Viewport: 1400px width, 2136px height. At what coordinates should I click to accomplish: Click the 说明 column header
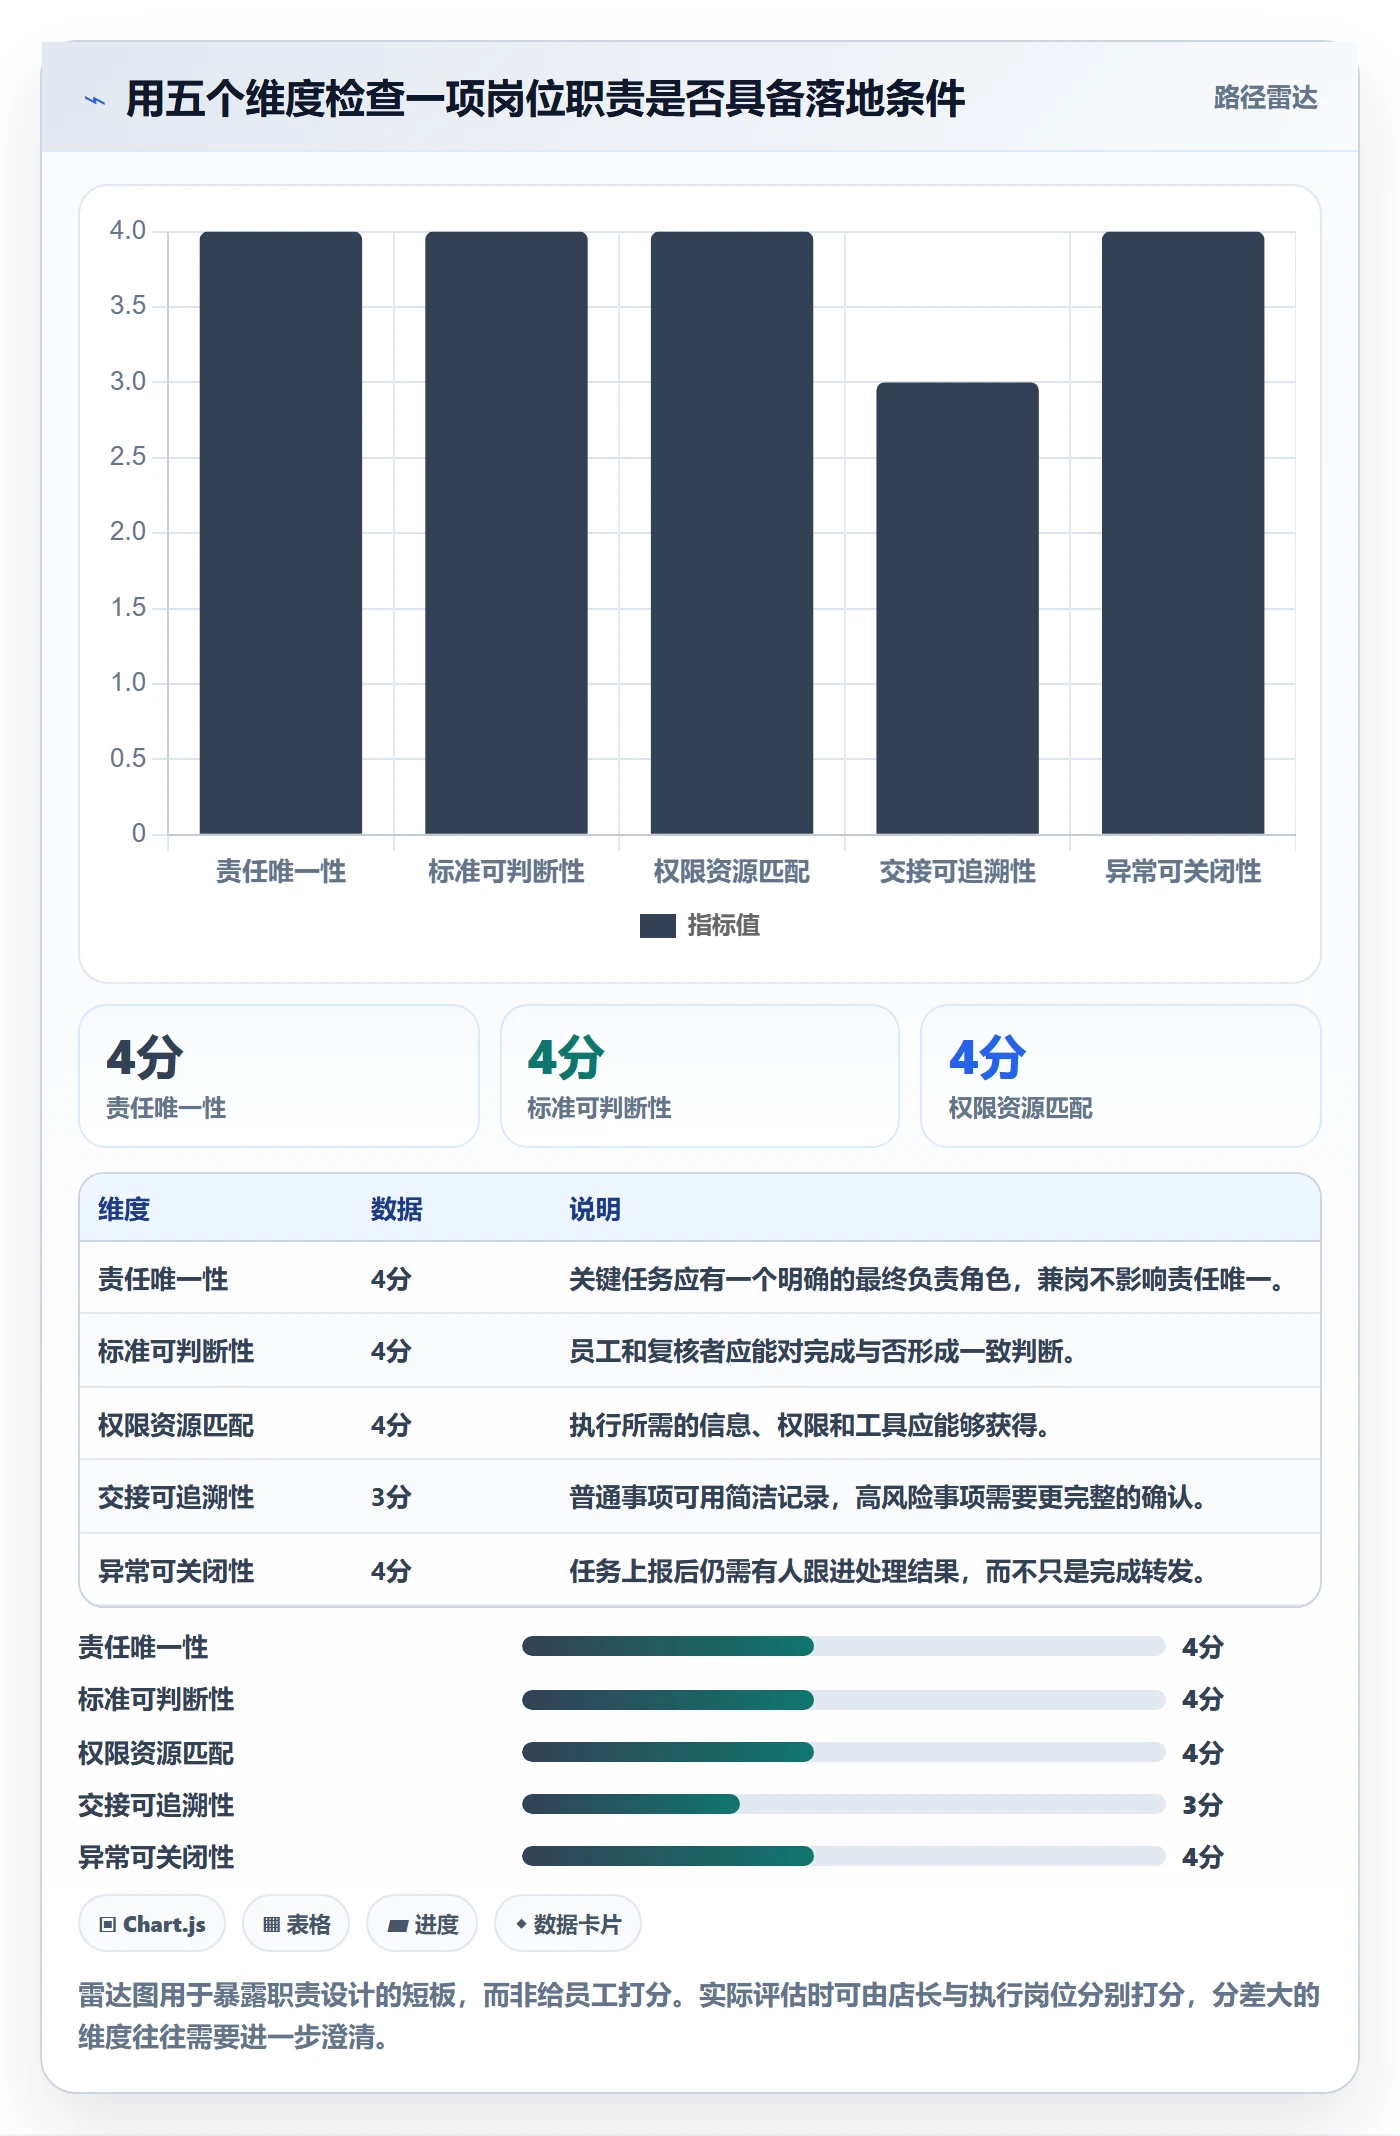click(595, 1209)
